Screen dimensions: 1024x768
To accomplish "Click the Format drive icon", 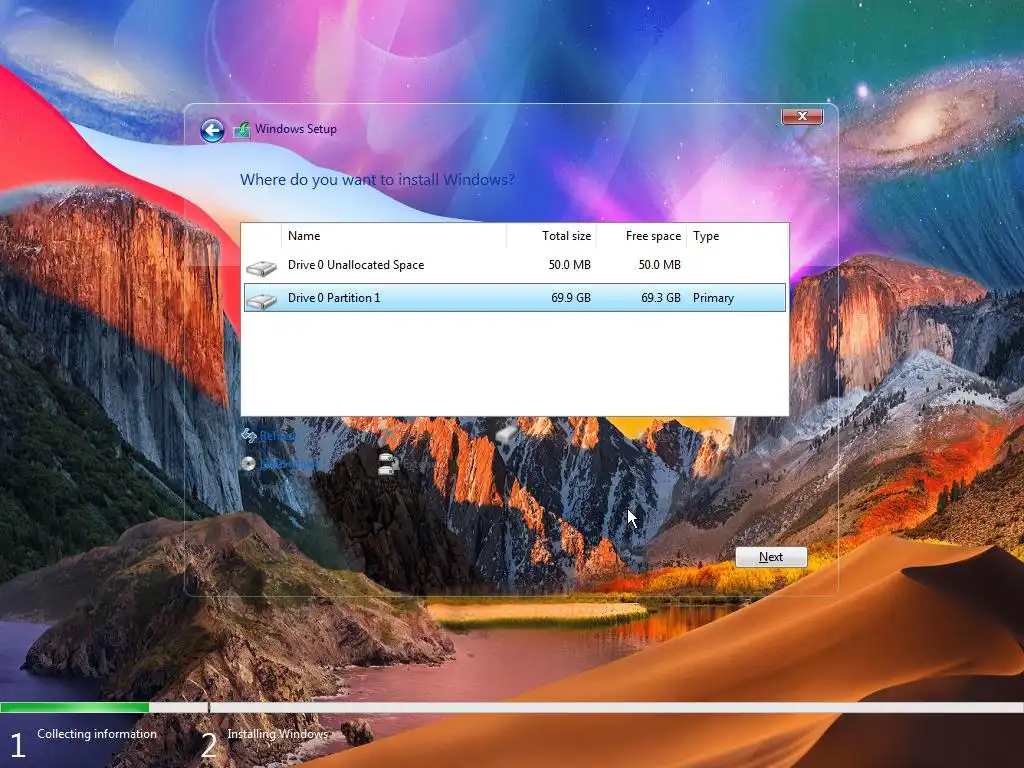I will tap(506, 434).
